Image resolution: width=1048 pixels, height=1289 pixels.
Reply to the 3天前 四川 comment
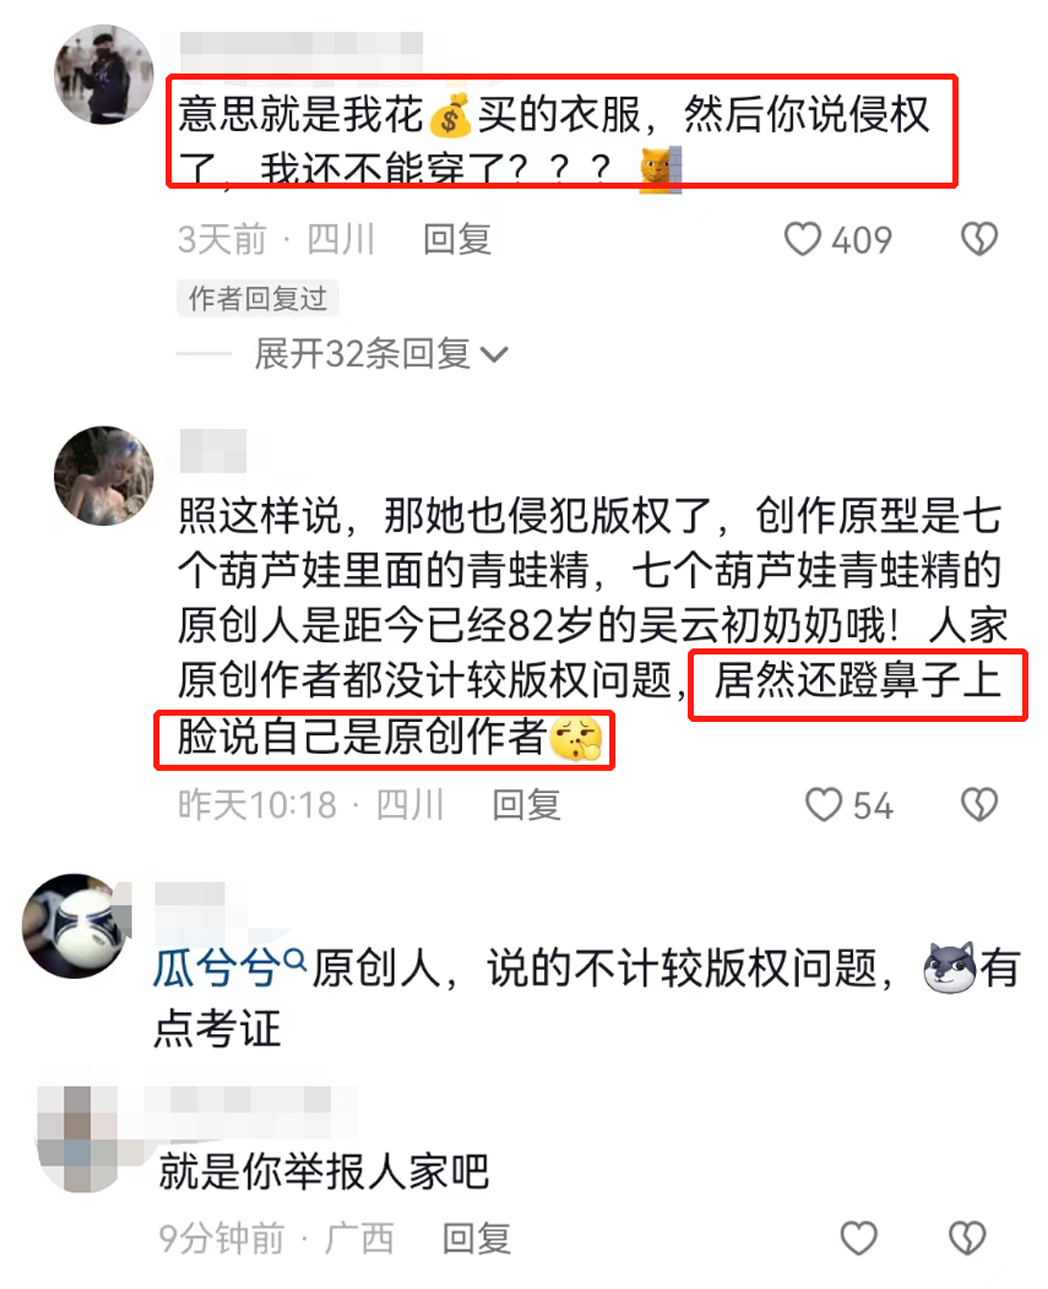pos(457,239)
